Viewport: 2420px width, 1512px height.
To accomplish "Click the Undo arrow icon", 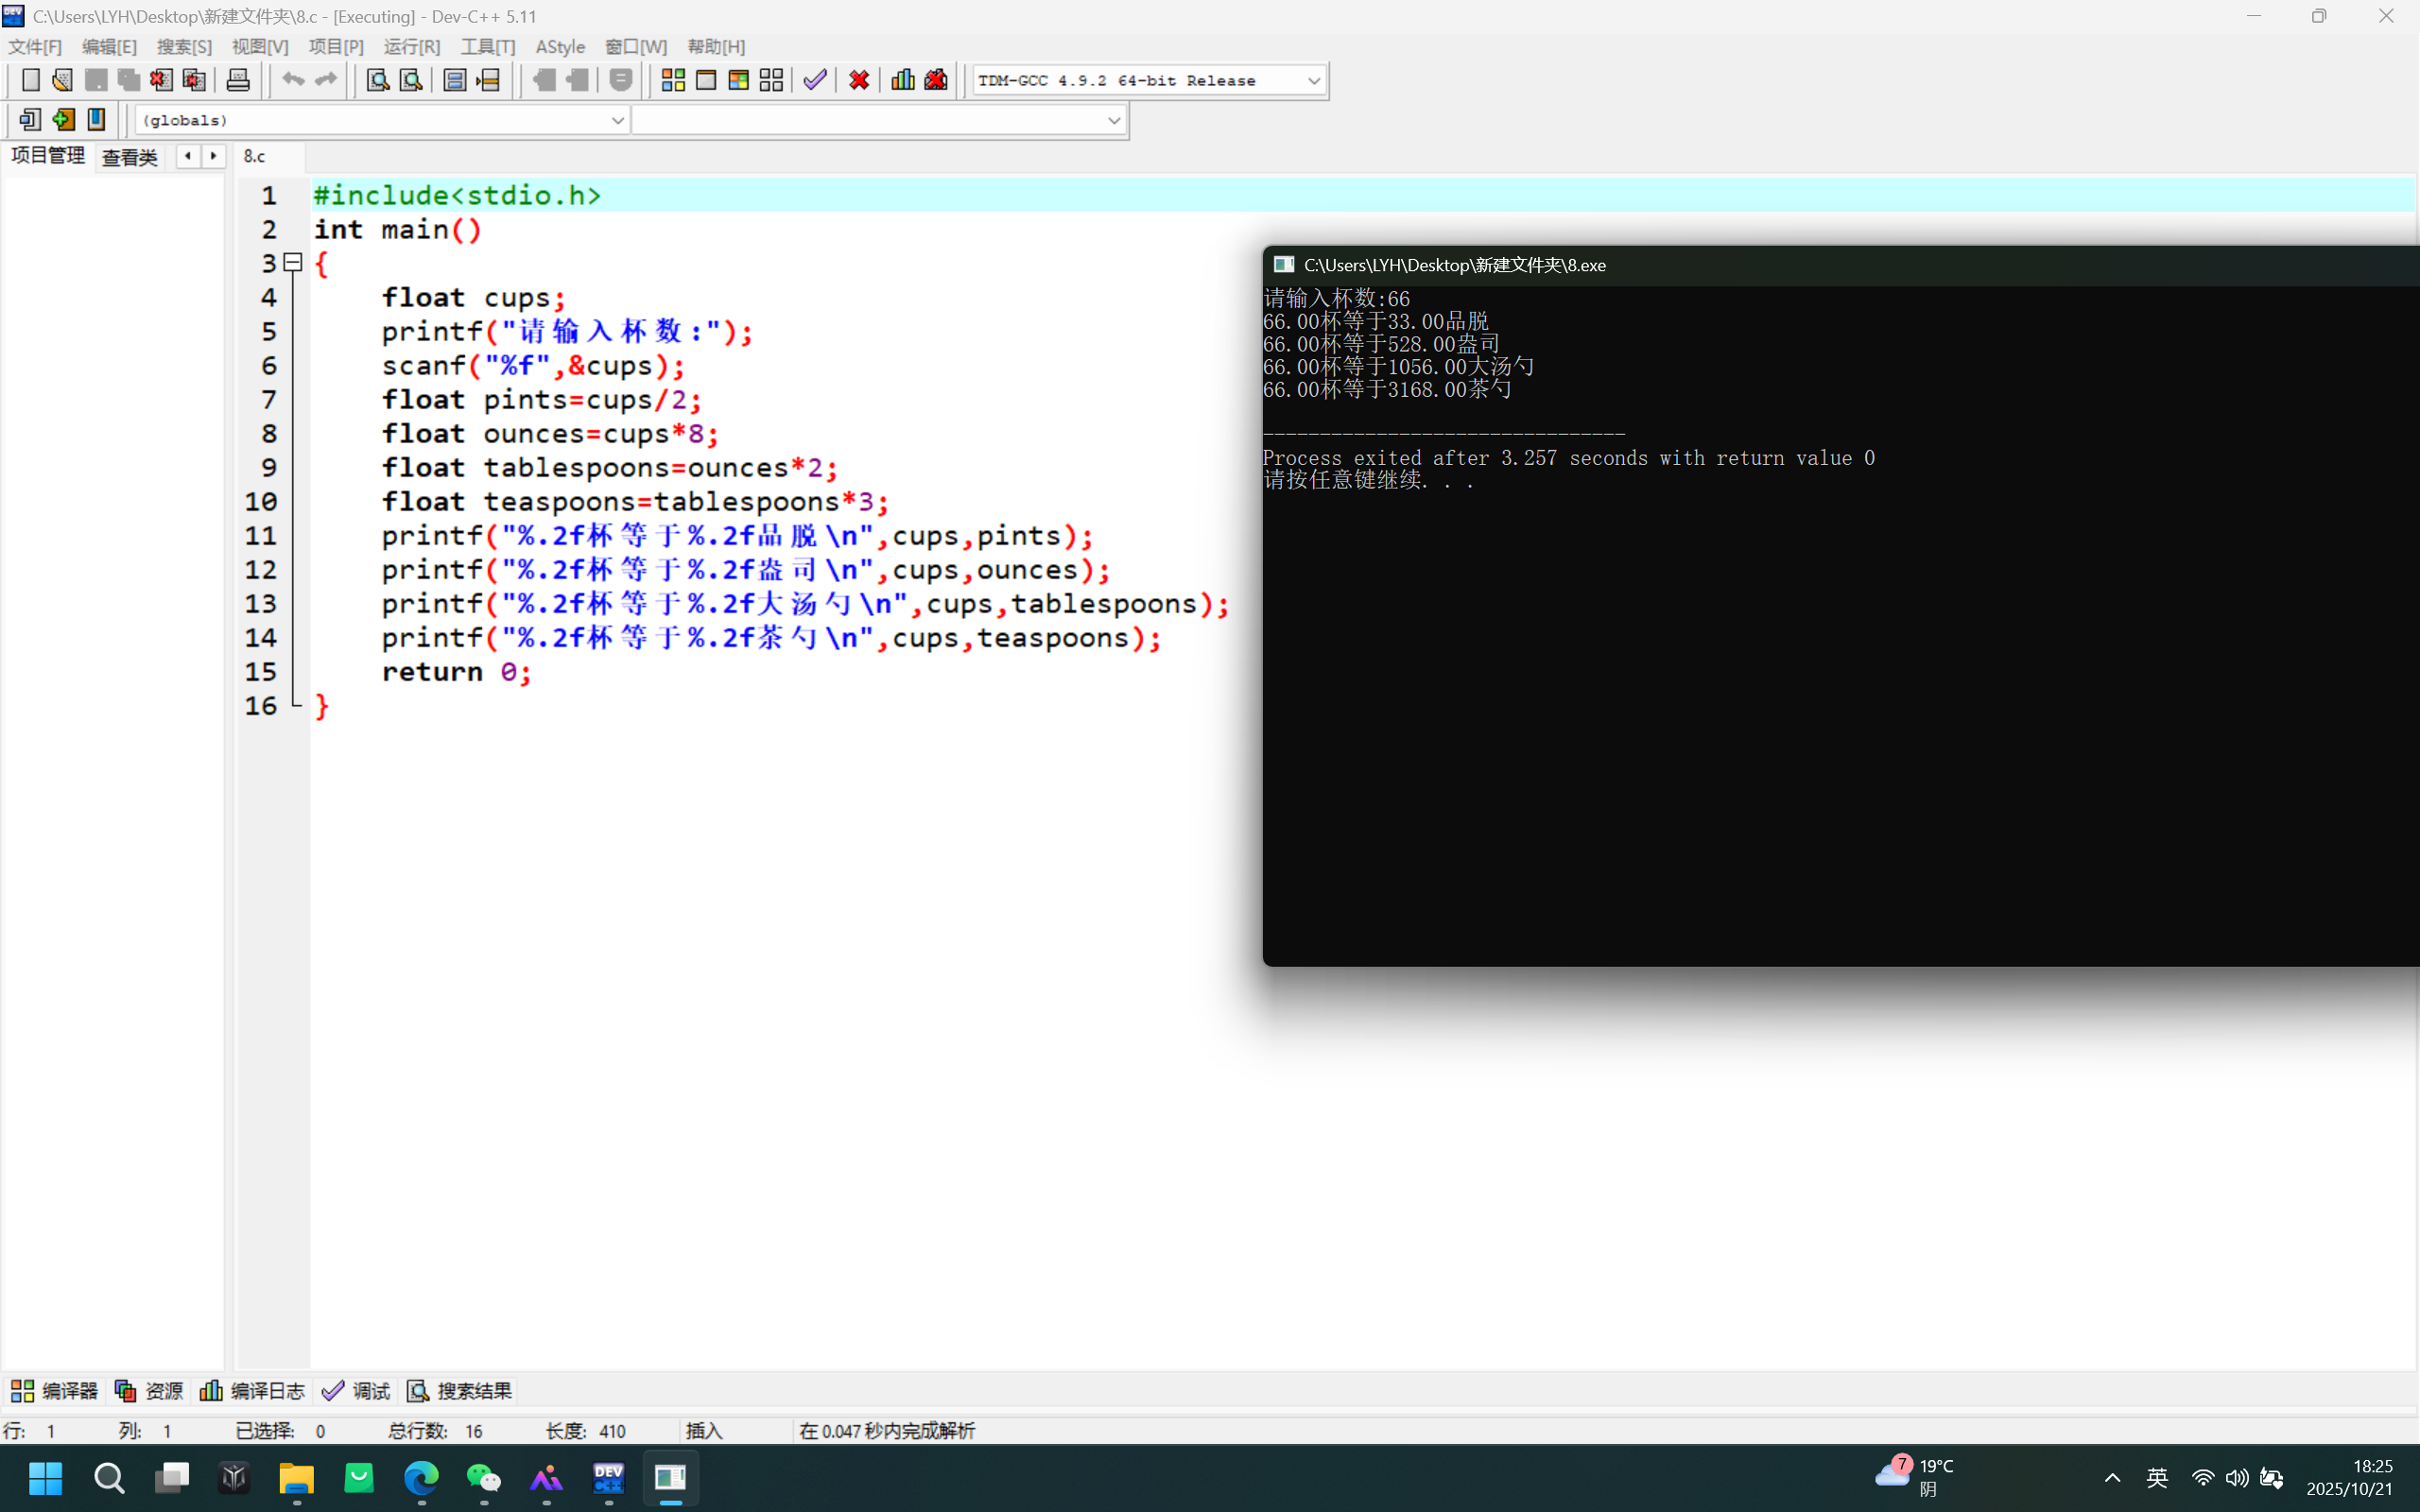I will [x=292, y=80].
